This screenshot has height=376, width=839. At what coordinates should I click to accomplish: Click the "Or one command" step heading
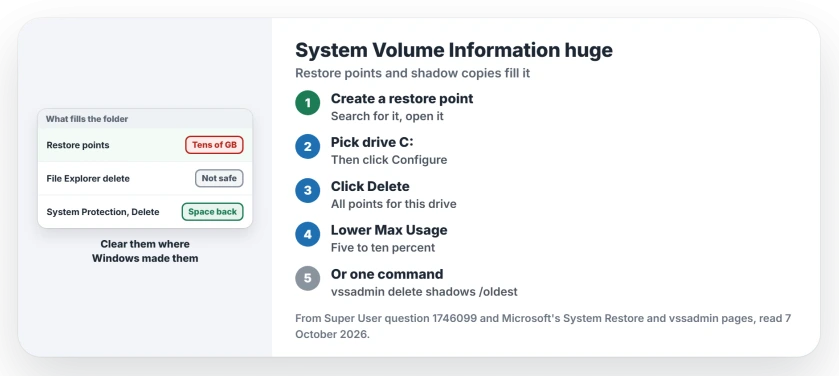[x=387, y=274]
